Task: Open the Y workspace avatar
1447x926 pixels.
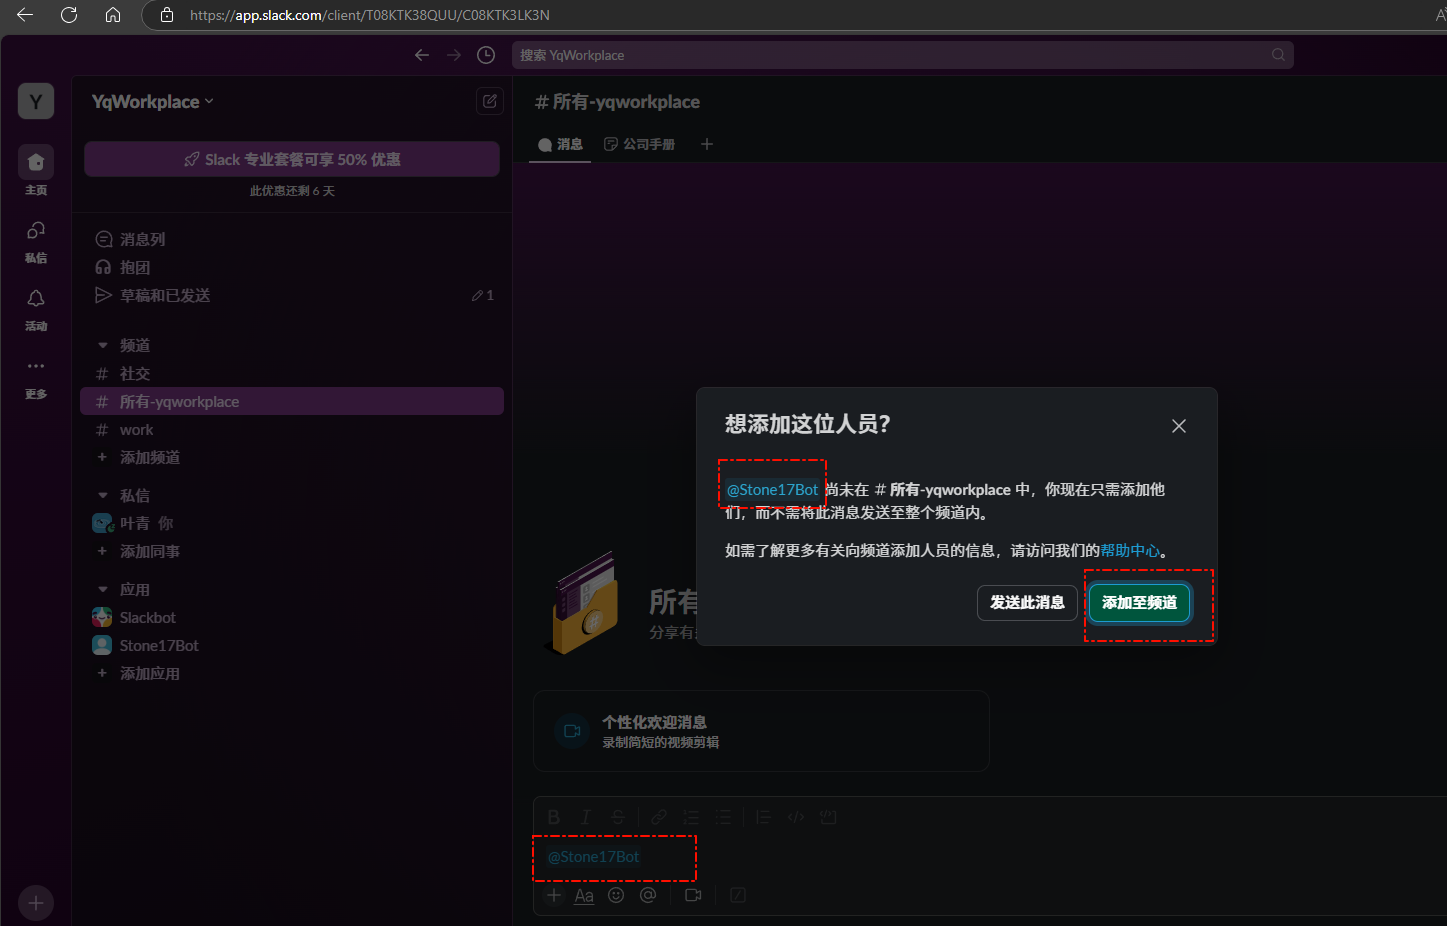Action: pos(36,101)
